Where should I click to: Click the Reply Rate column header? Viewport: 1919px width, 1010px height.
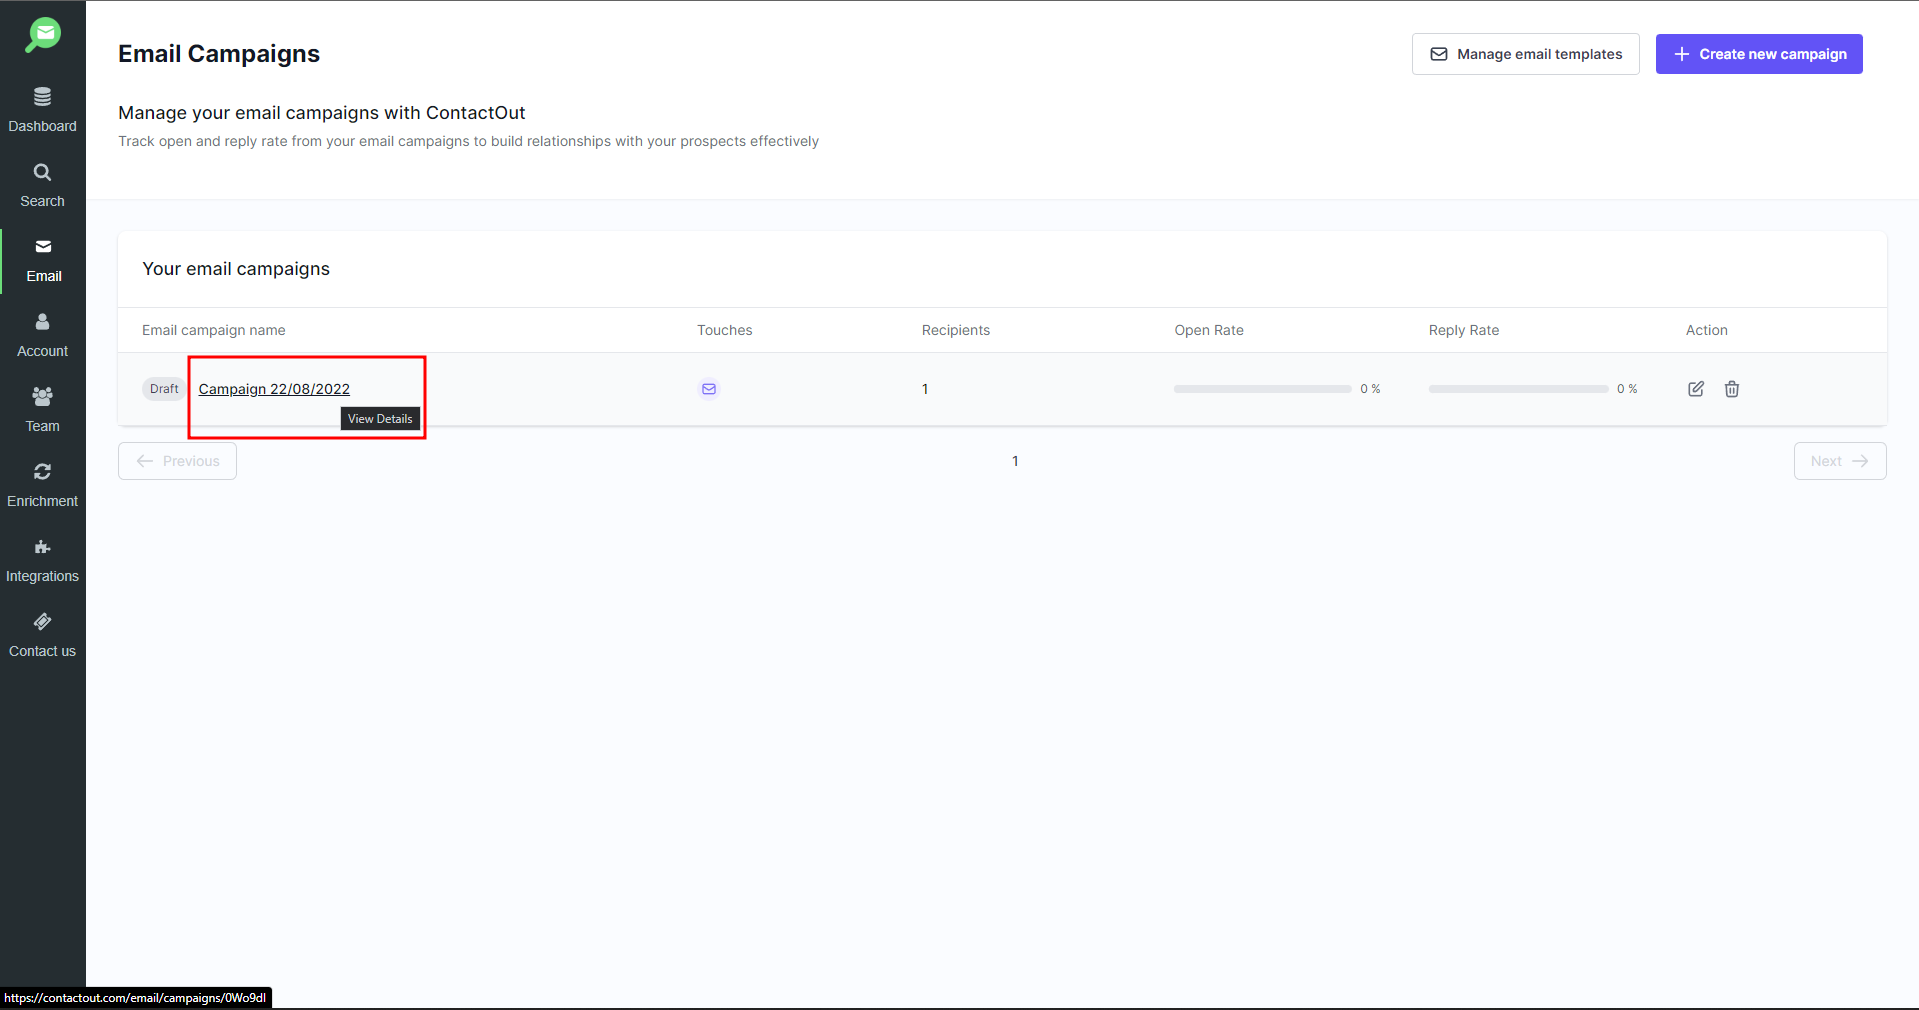point(1464,330)
